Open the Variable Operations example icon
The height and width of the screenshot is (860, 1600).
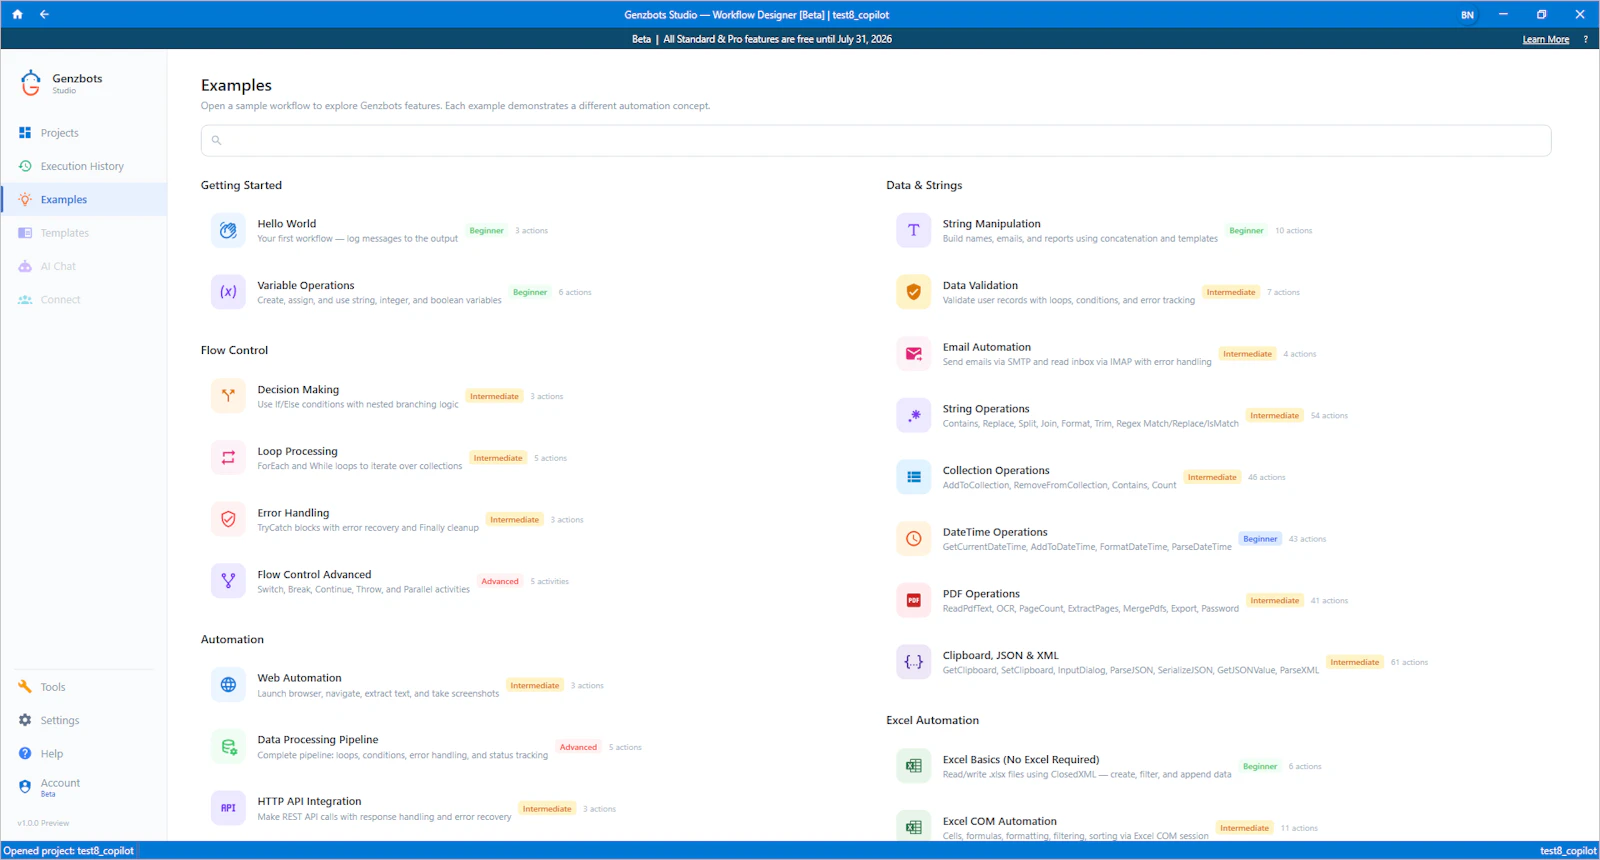click(228, 292)
